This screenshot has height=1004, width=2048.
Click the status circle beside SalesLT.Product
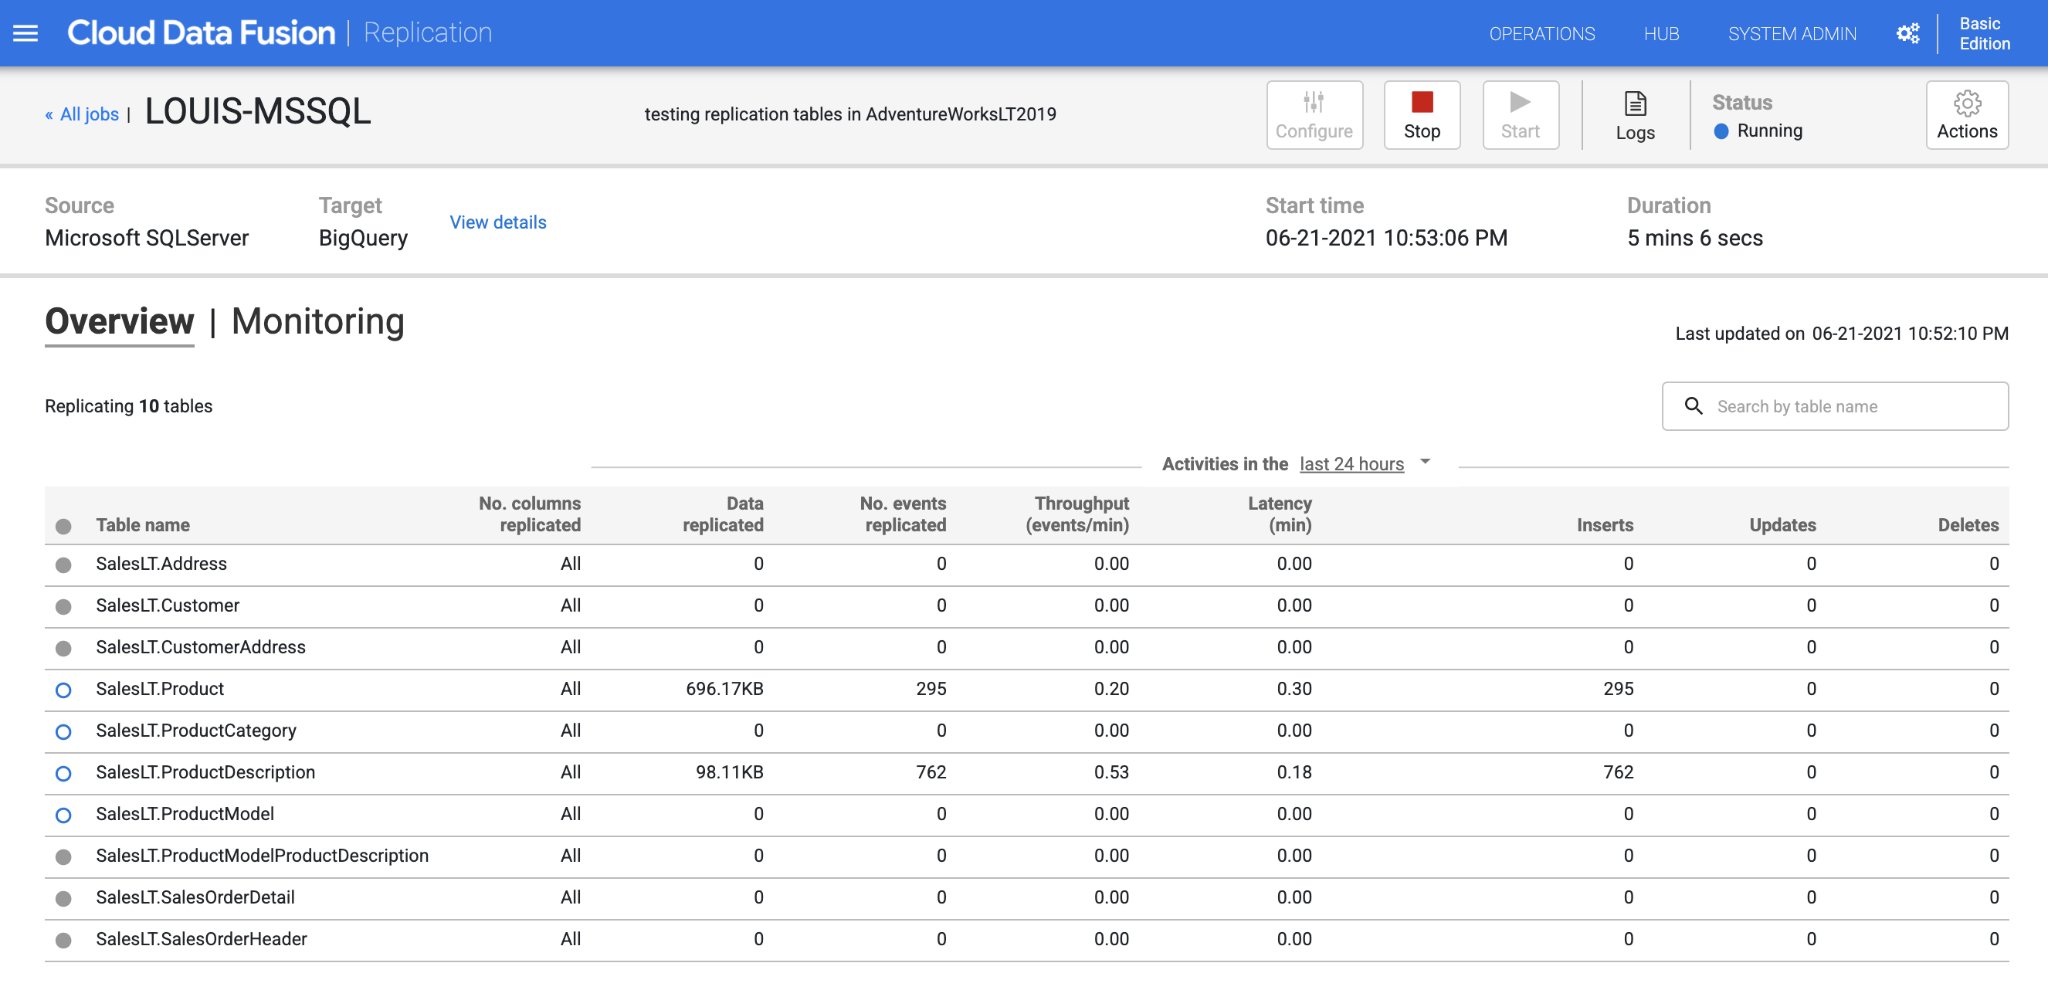63,690
